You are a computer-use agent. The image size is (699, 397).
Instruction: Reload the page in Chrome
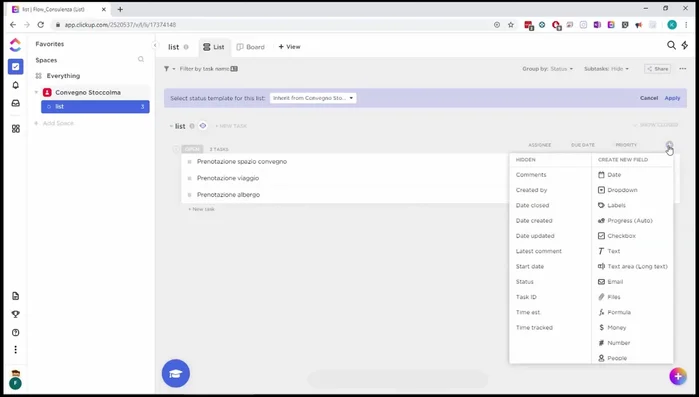pyautogui.click(x=41, y=25)
